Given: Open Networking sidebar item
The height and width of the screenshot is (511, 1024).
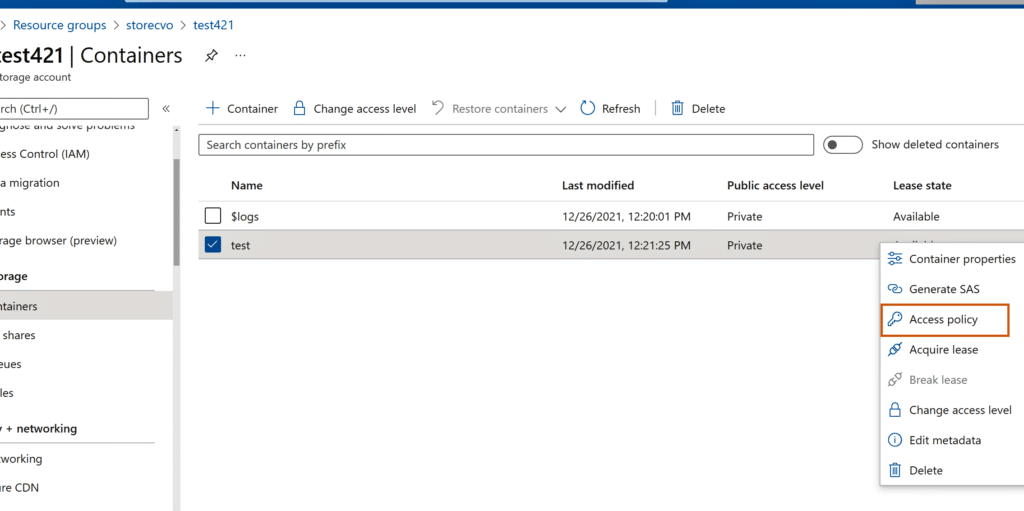Looking at the screenshot, I should (22, 459).
